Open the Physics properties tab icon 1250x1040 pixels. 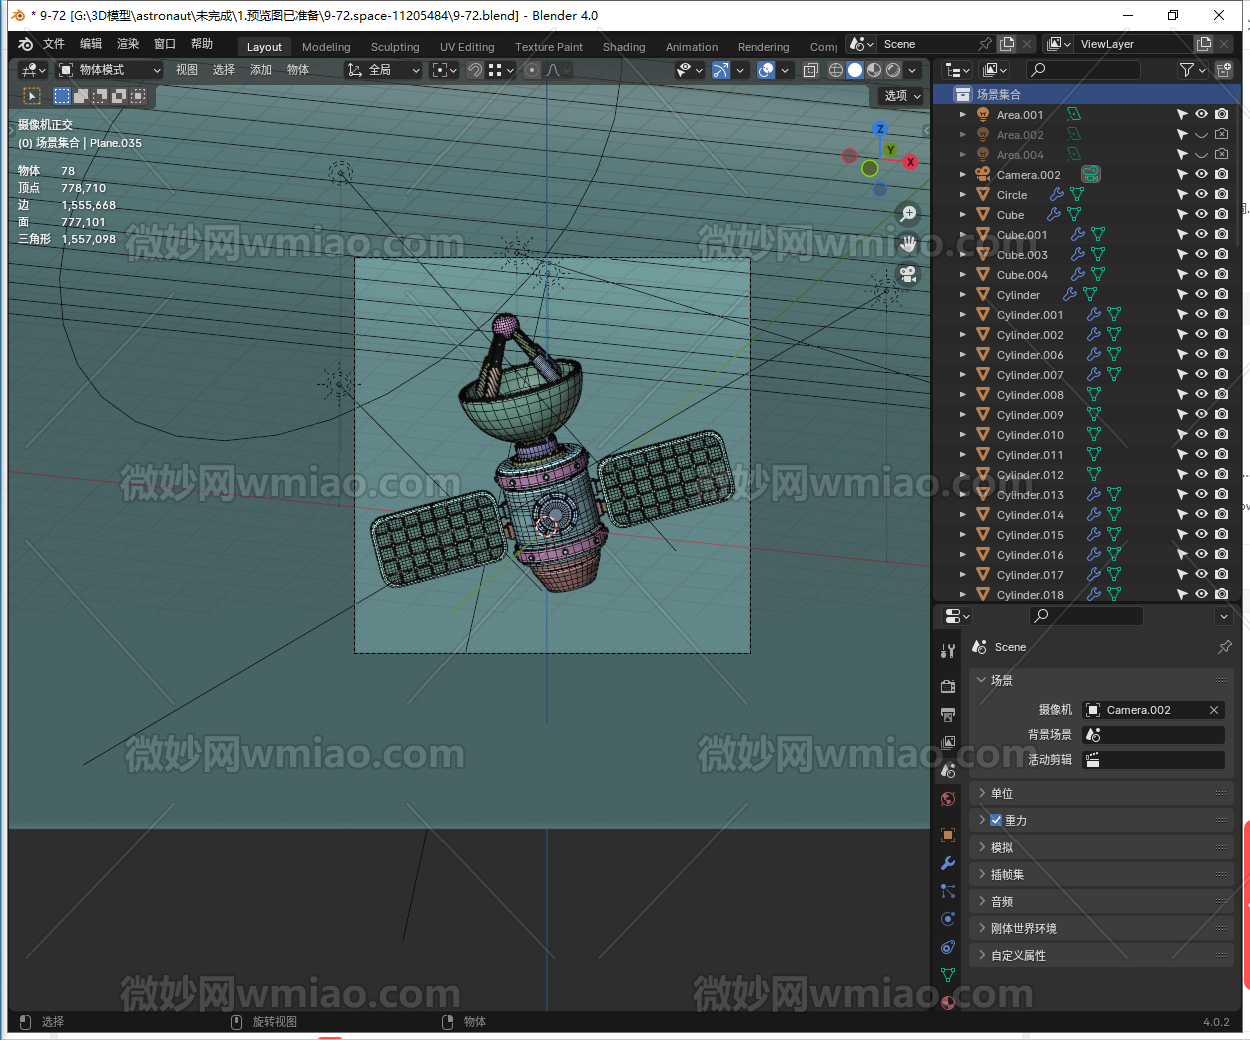click(x=948, y=919)
